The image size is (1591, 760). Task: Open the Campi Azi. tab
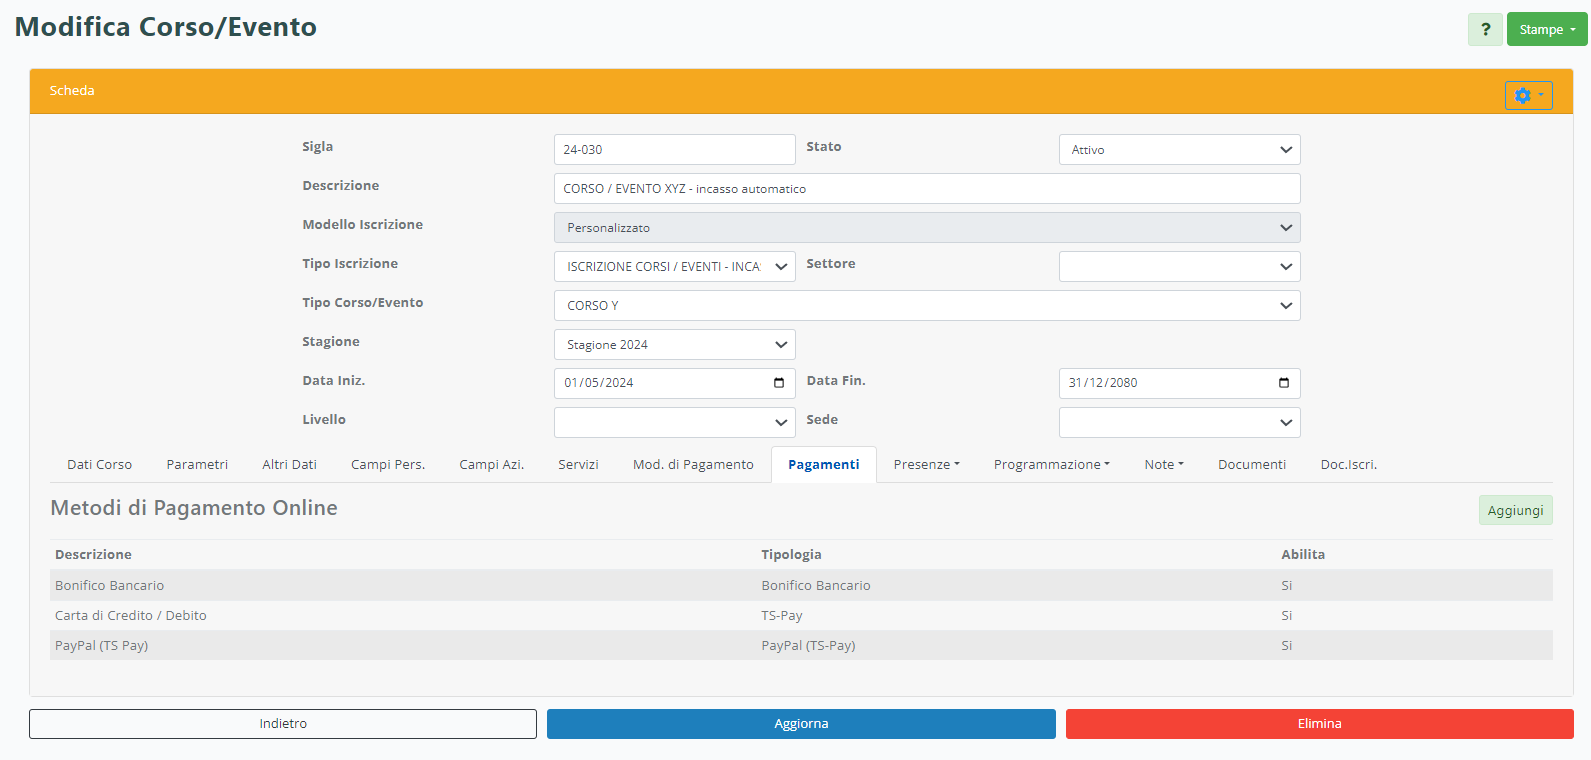click(491, 464)
